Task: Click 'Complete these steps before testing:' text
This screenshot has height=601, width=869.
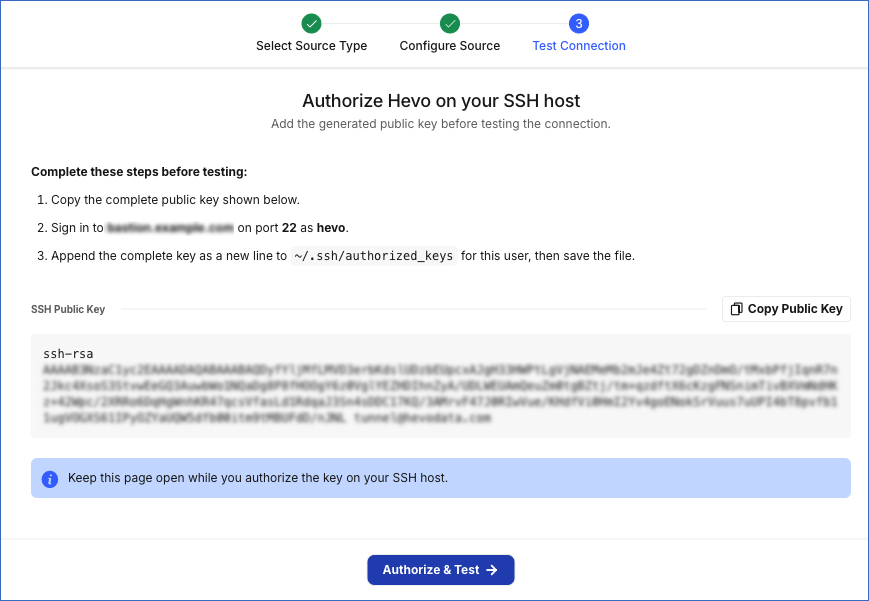Action: (x=139, y=172)
